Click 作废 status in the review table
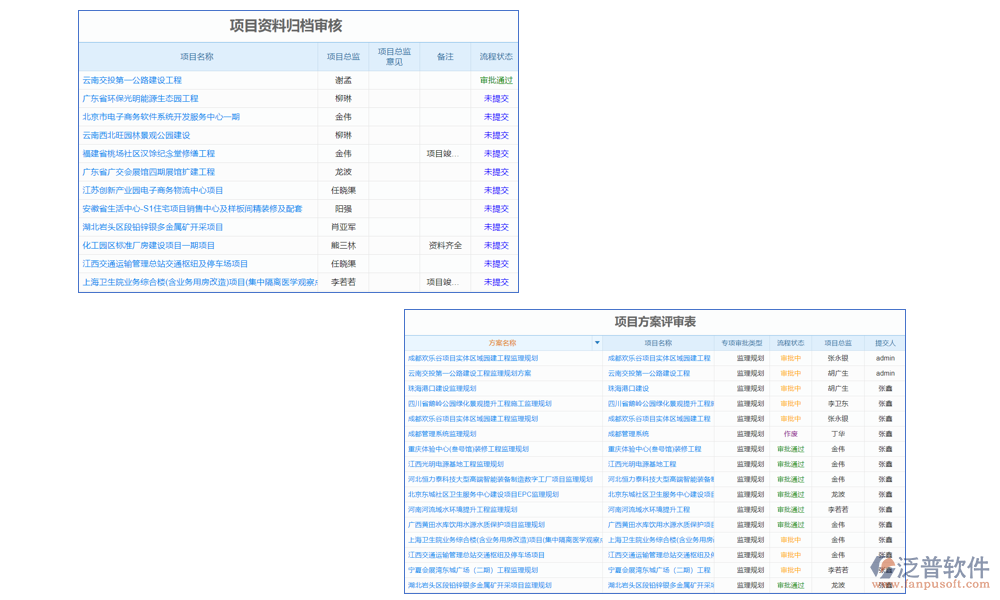This screenshot has height=600, width=1000. pyautogui.click(x=790, y=434)
